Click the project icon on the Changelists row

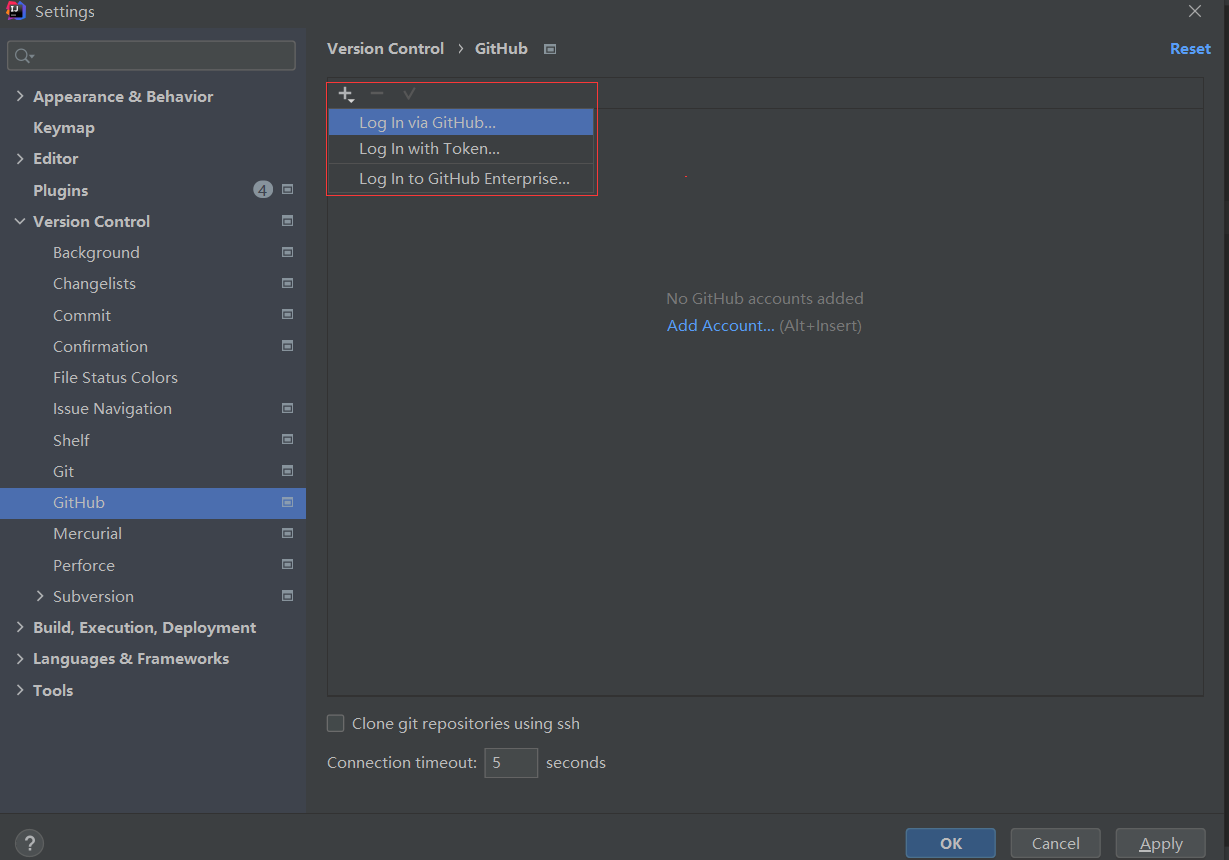point(287,283)
